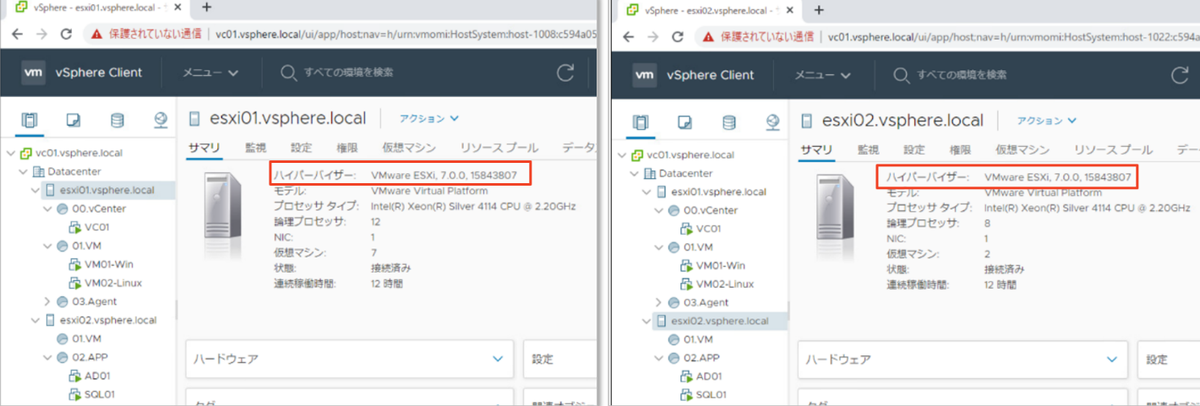Screen dimensions: 1200x406
Task: Click the host icon beside esxi01 title in left window
Action: tap(193, 118)
